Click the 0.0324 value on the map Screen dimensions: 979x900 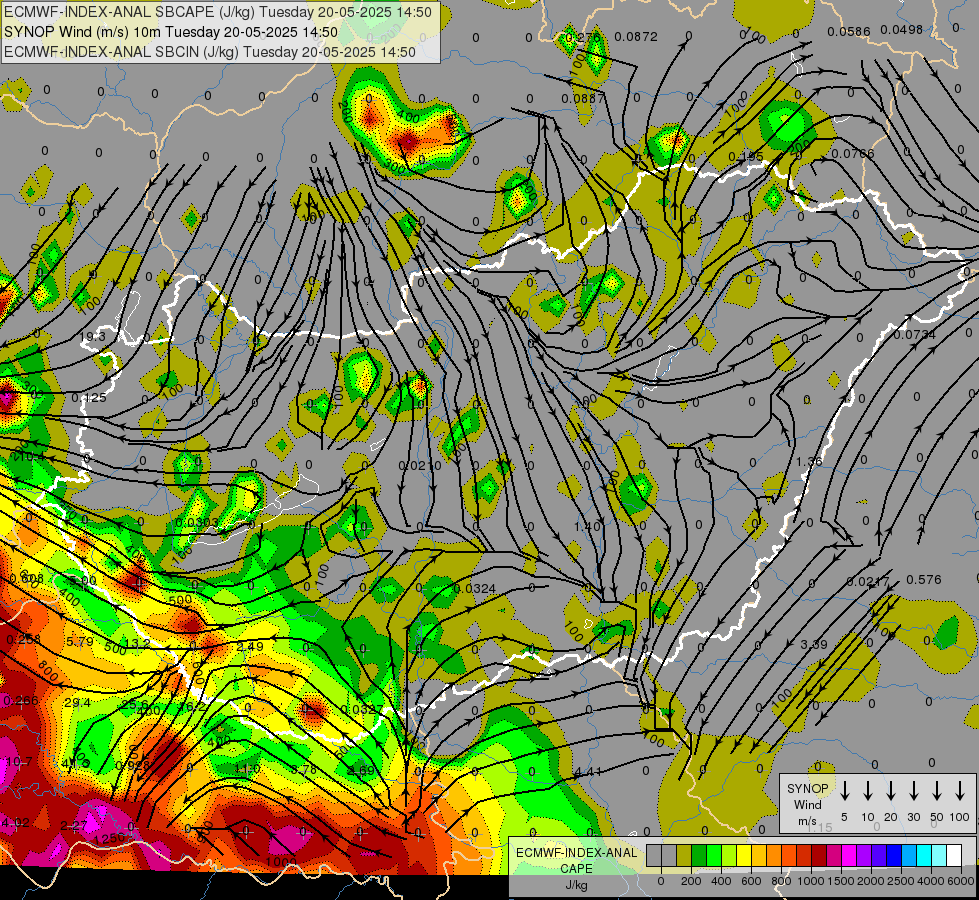(x=475, y=588)
